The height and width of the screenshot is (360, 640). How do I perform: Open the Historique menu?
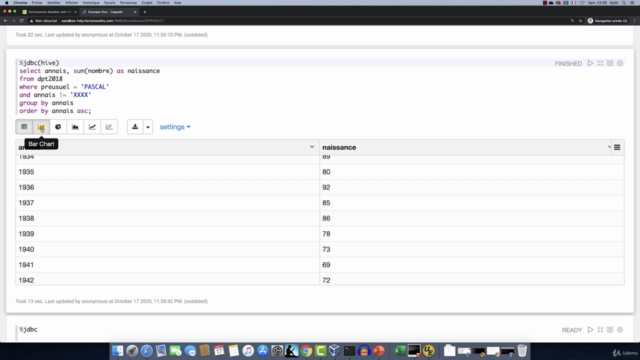(91, 2)
